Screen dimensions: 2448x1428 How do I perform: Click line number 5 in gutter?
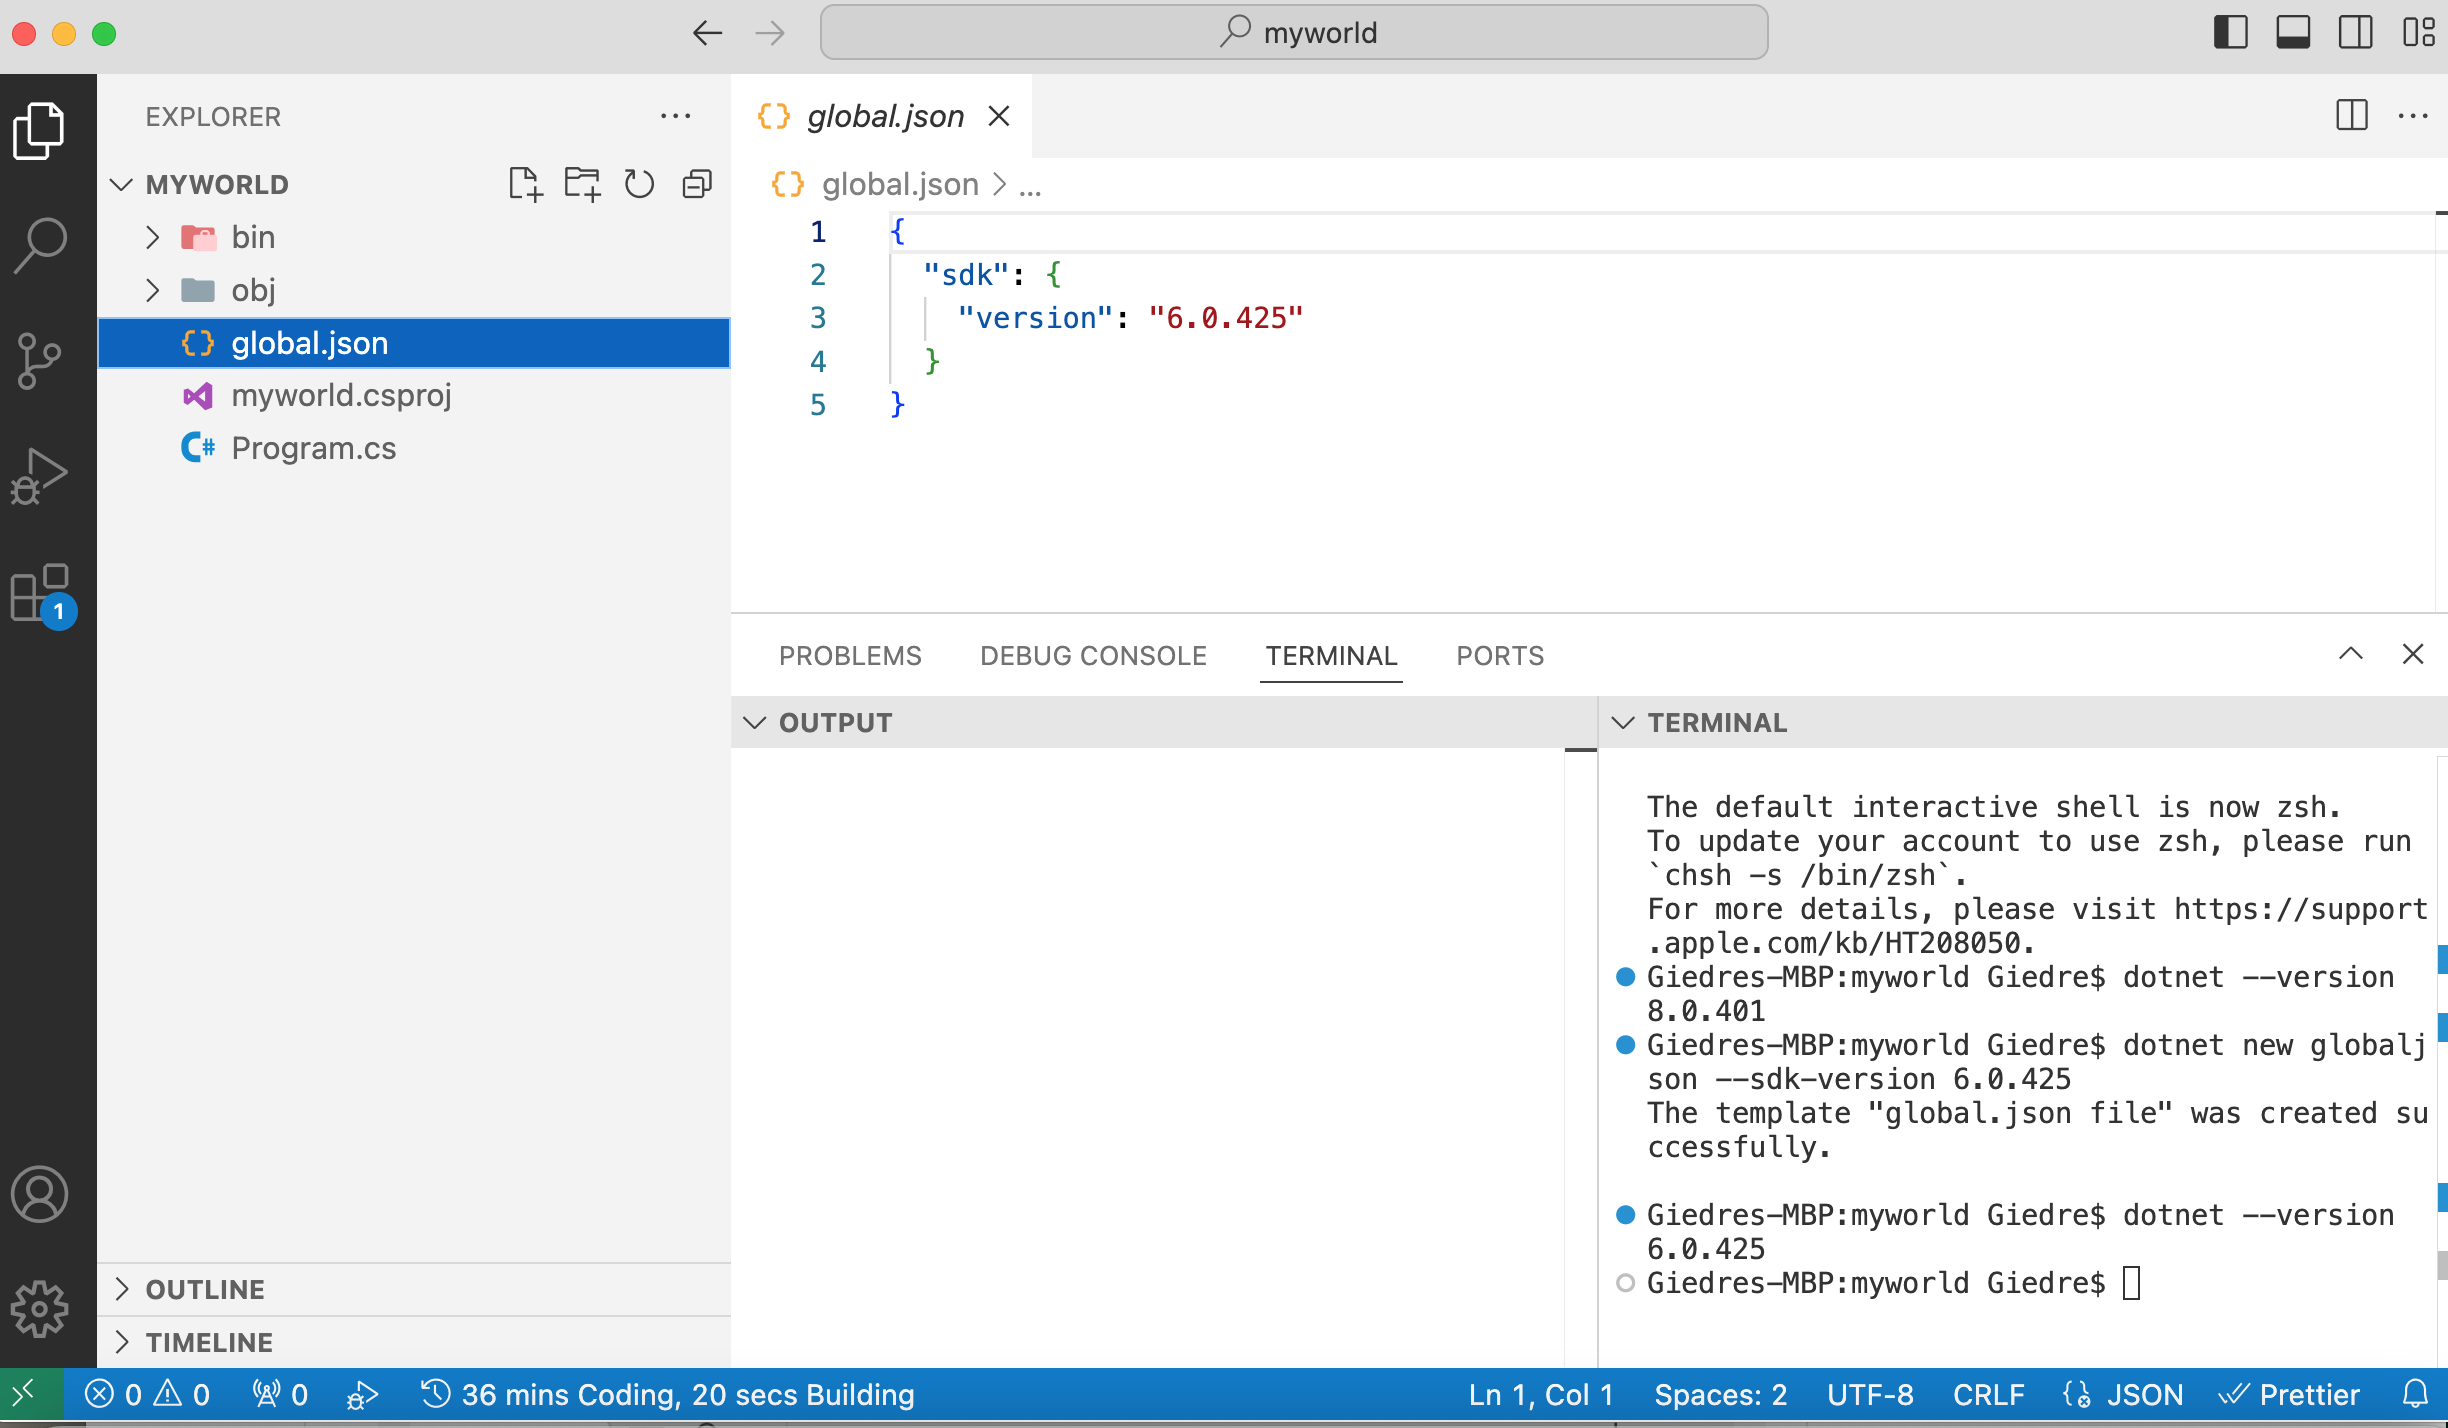(818, 404)
